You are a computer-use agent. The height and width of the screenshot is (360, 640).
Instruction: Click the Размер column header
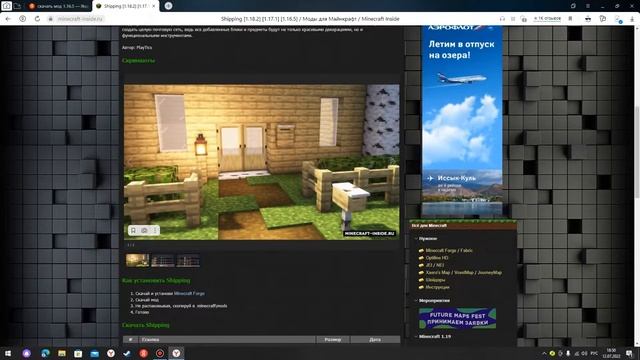click(x=333, y=340)
